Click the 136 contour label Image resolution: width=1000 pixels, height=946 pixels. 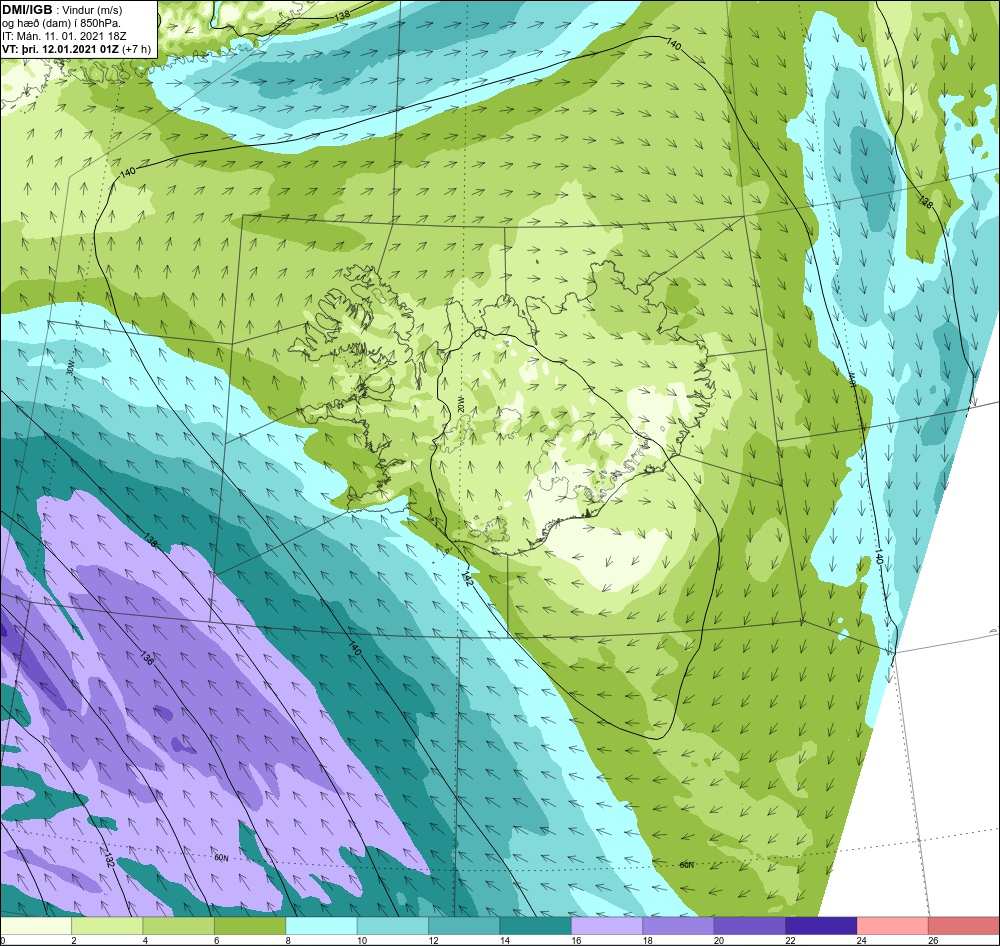point(147,658)
